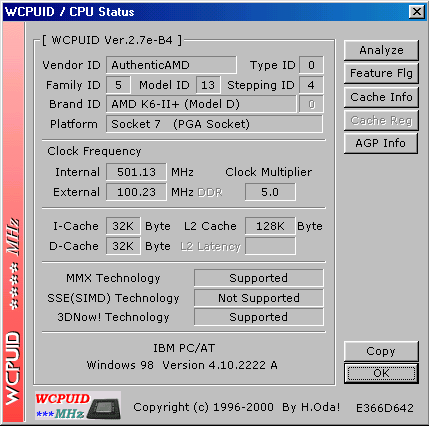Click the MMX Technology Supported field

pos(259,278)
